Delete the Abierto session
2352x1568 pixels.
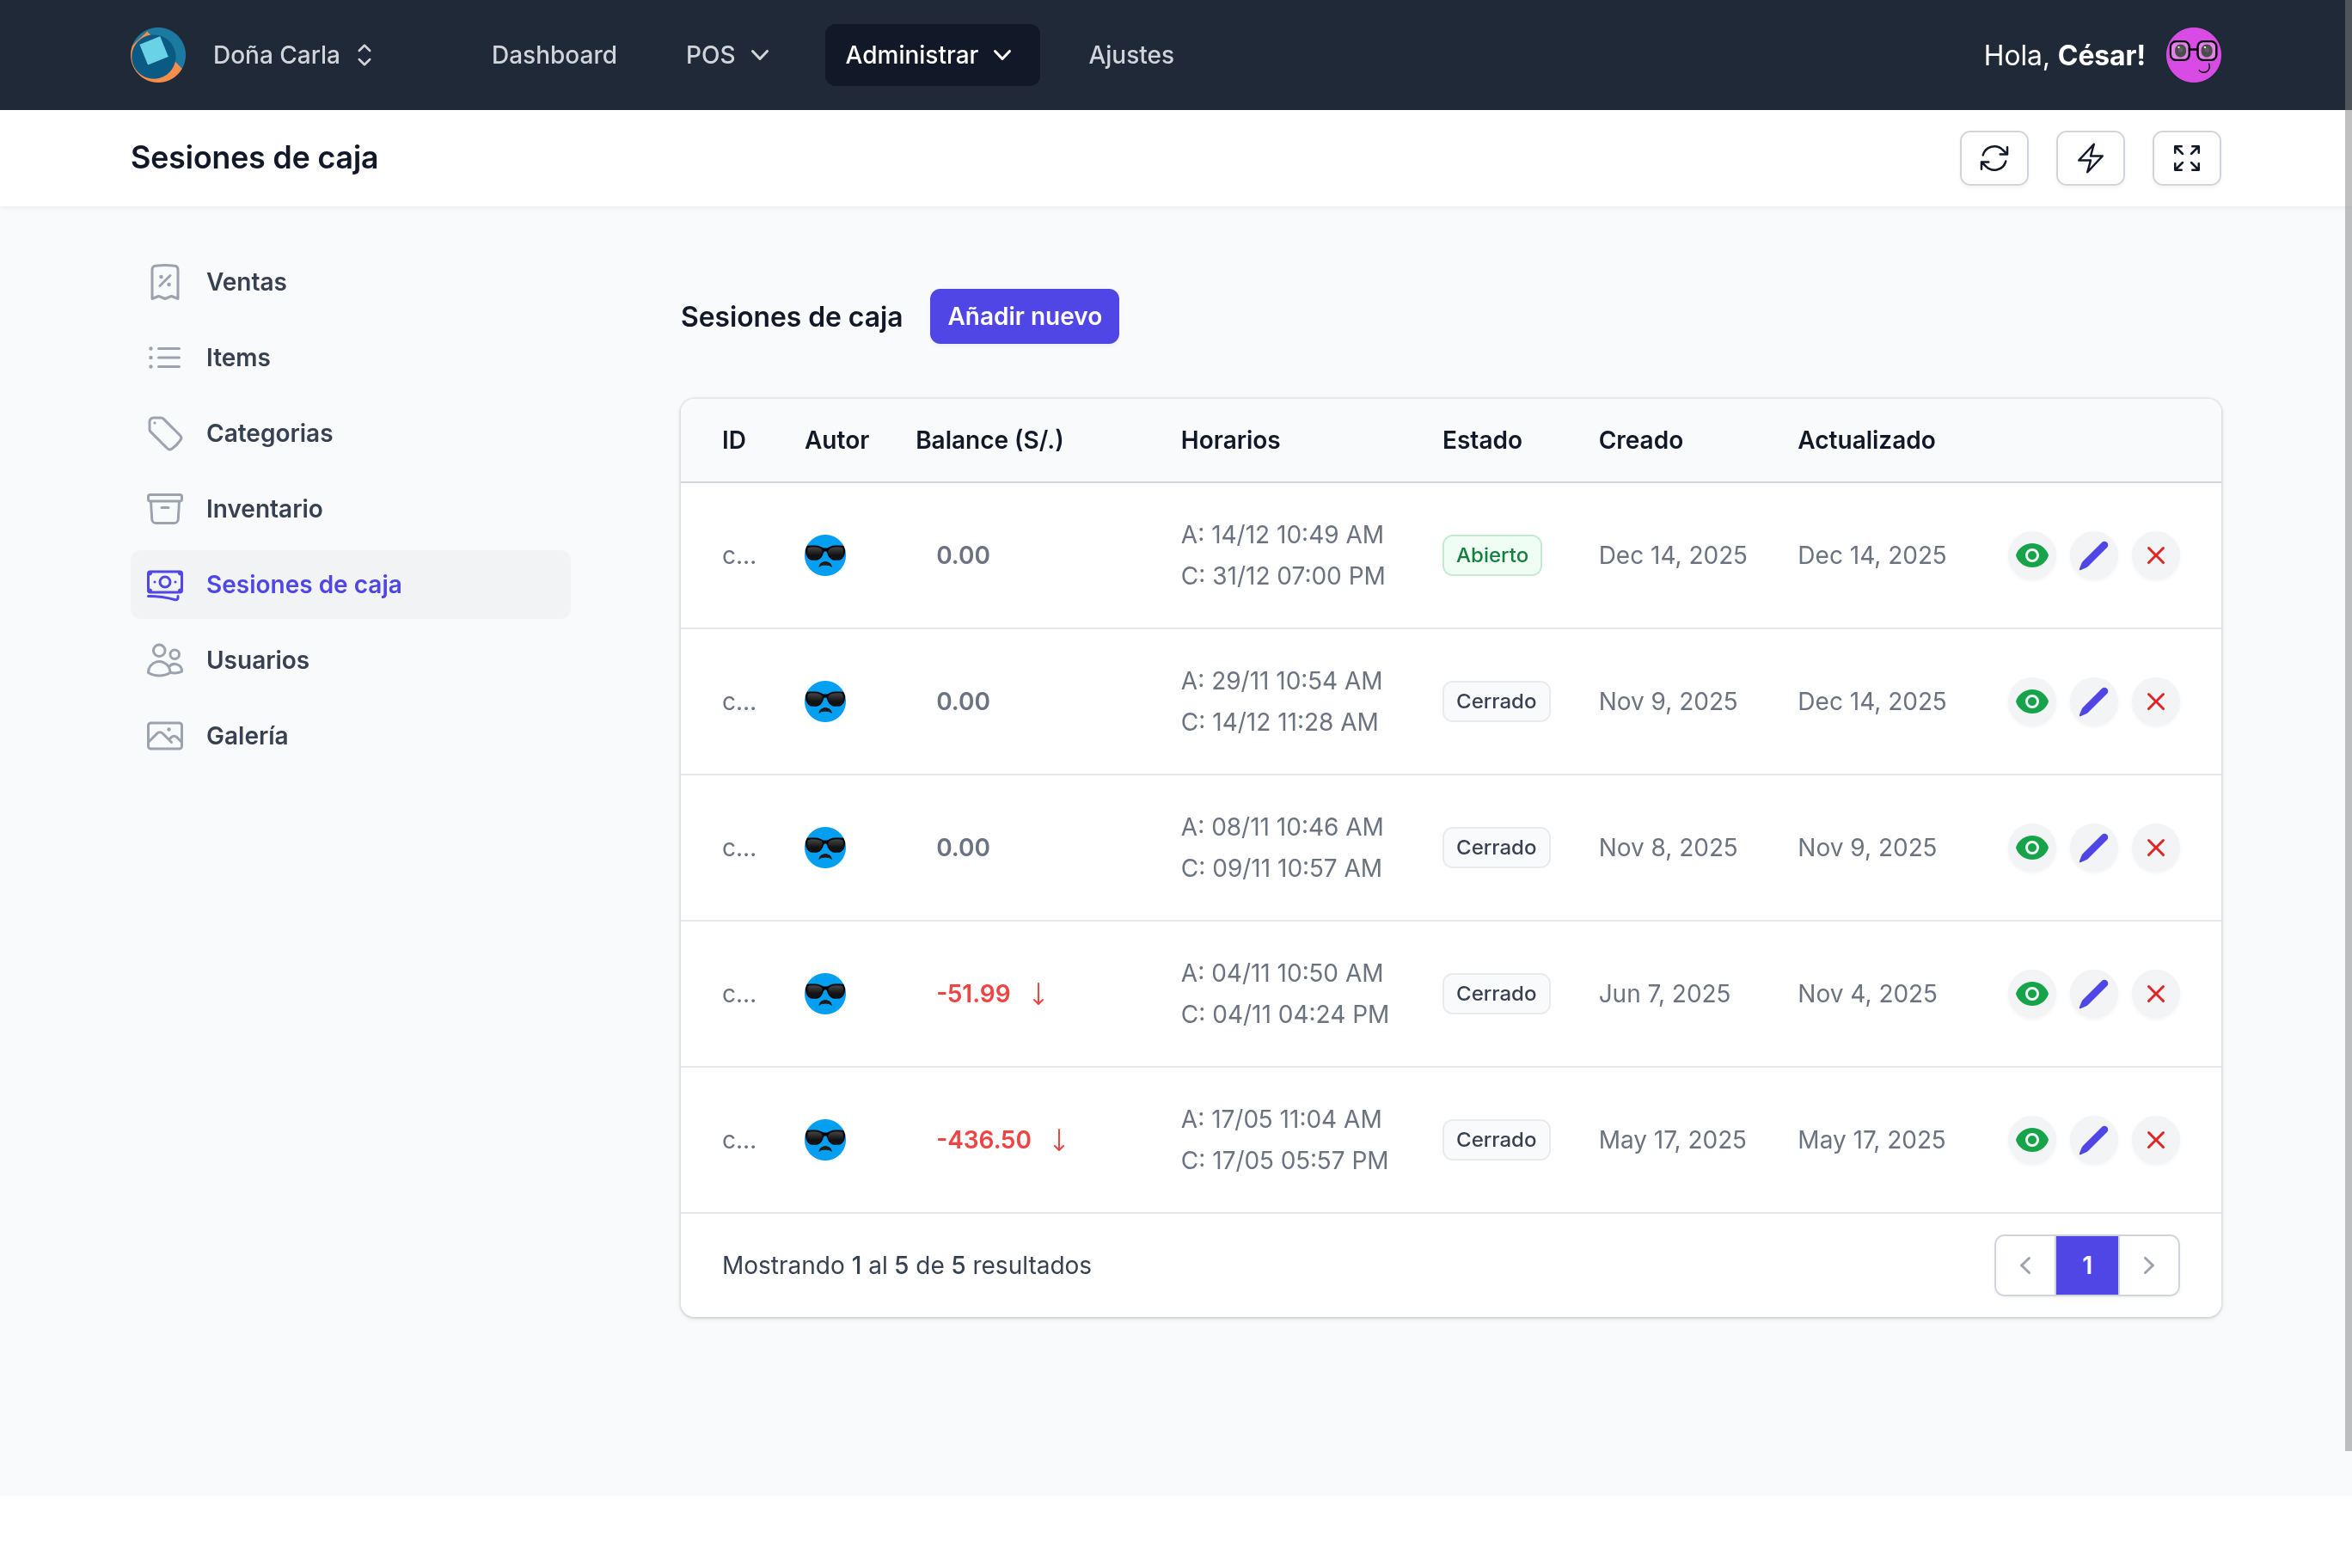[x=2155, y=555]
